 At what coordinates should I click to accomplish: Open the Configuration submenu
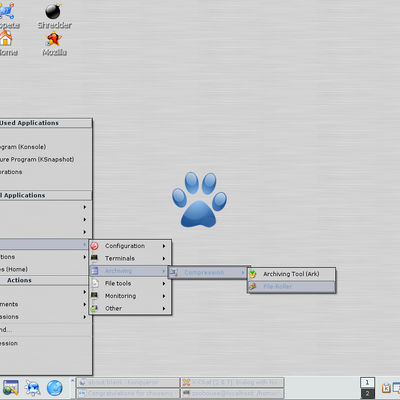(x=130, y=246)
